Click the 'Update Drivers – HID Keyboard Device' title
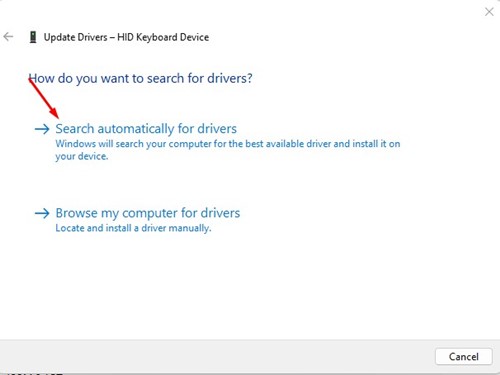Screen dimensions: 500x375 click(126, 37)
